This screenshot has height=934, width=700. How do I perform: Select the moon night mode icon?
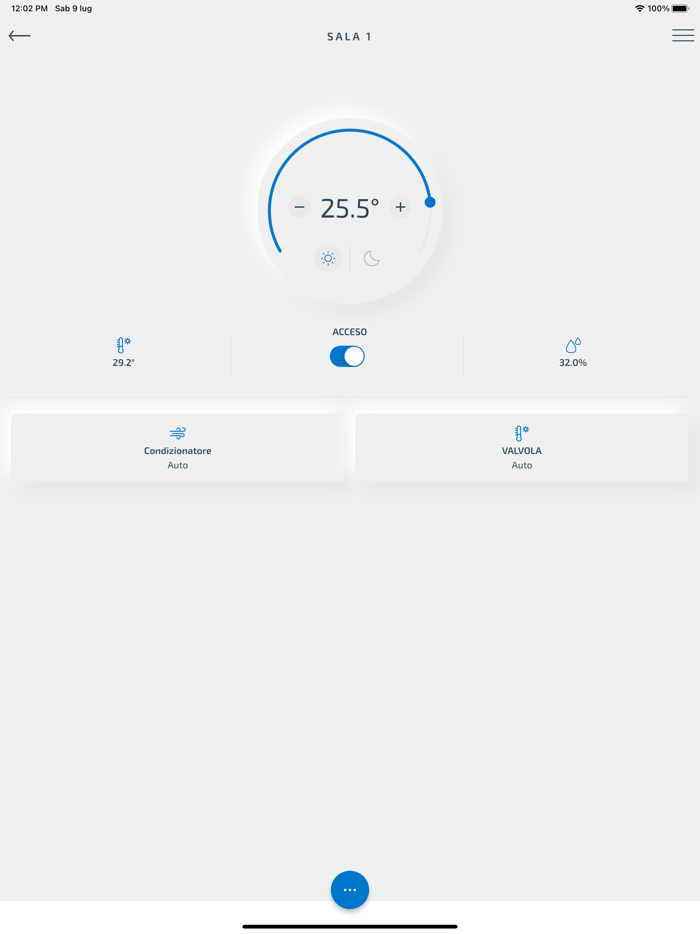coord(372,259)
